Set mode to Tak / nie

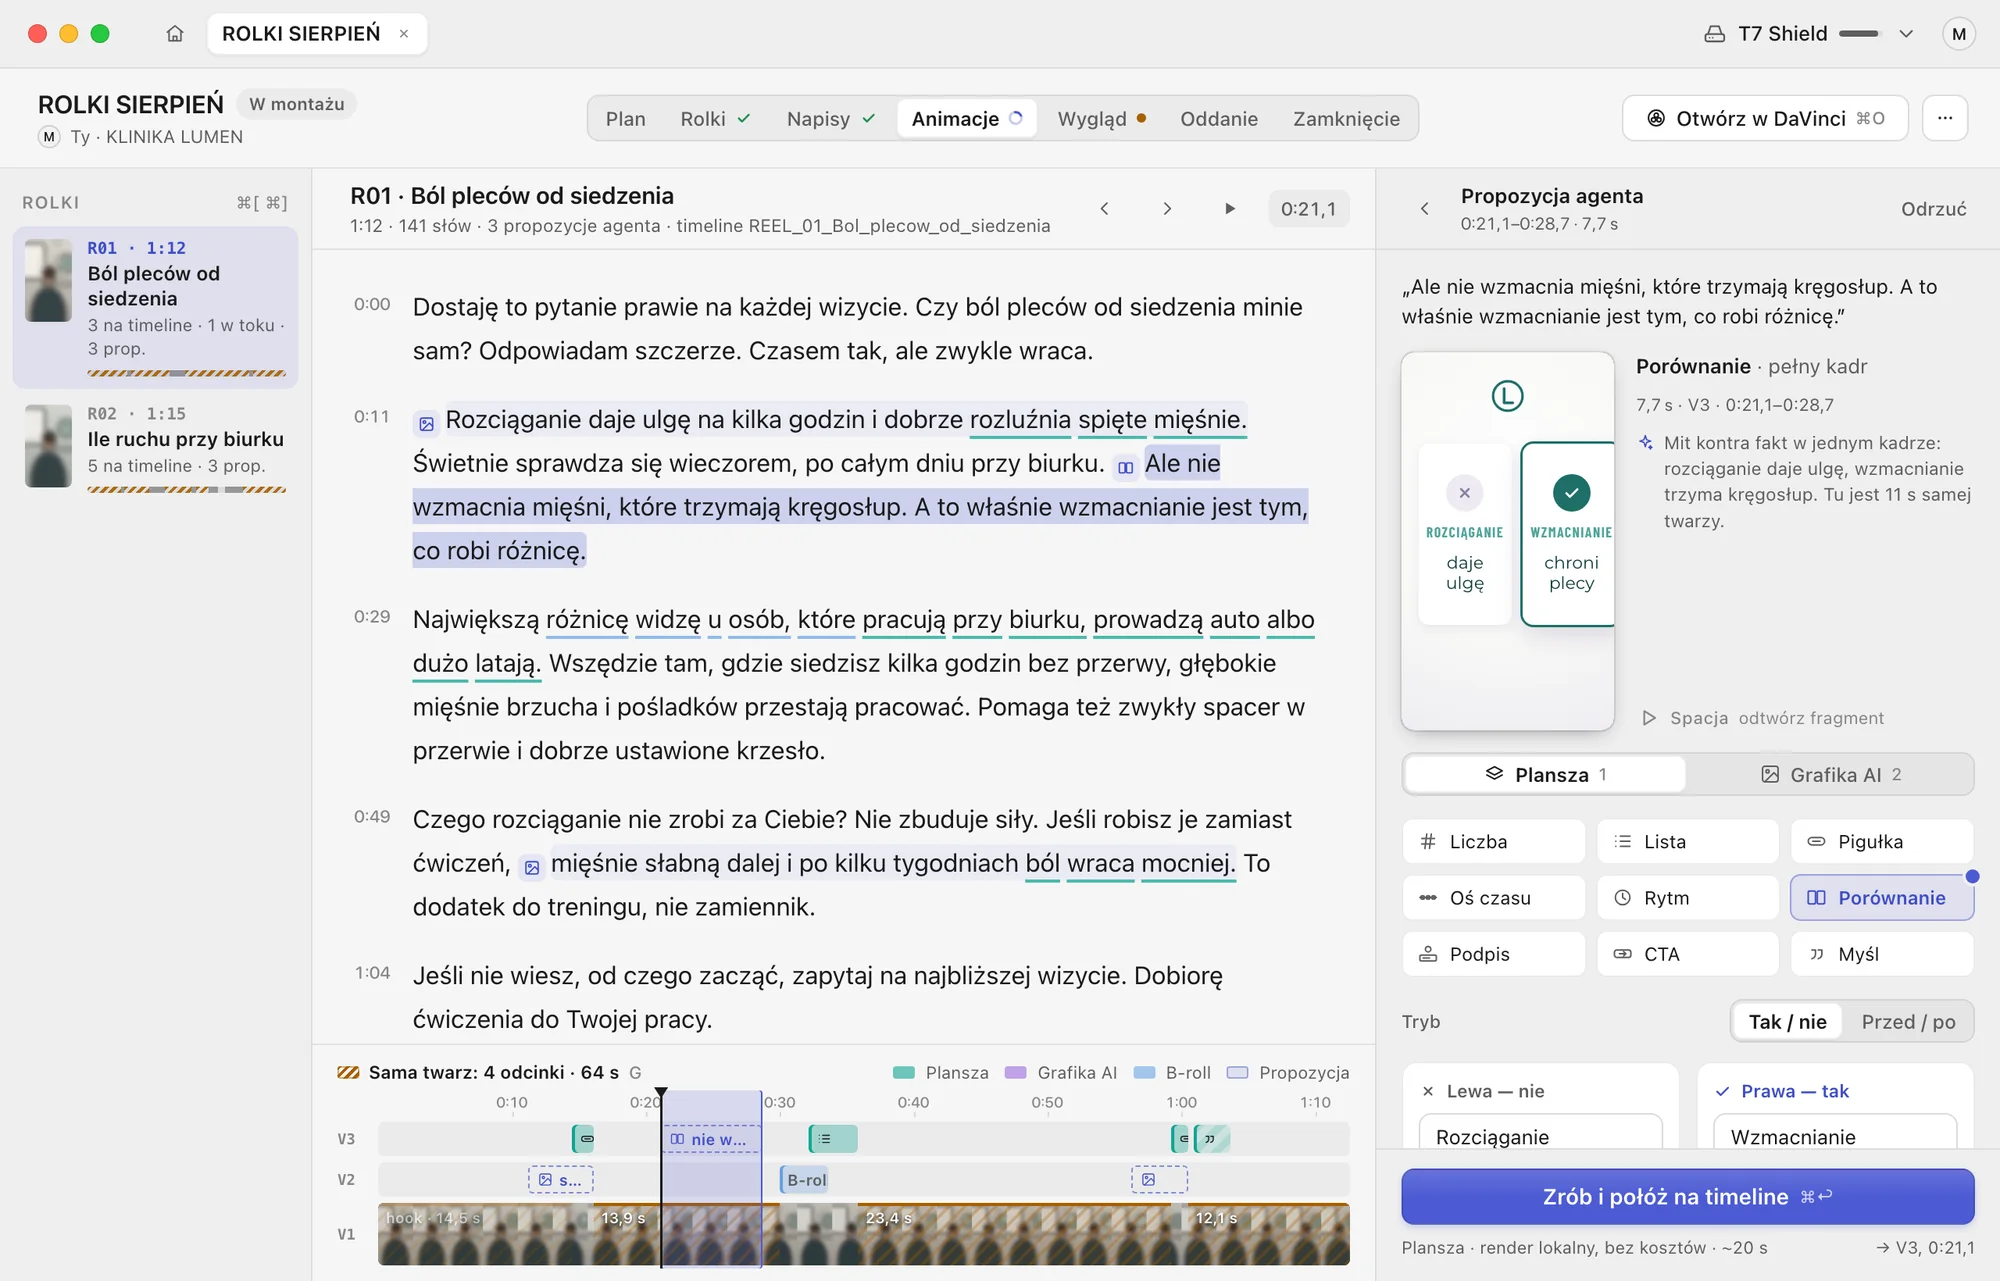(1787, 1022)
